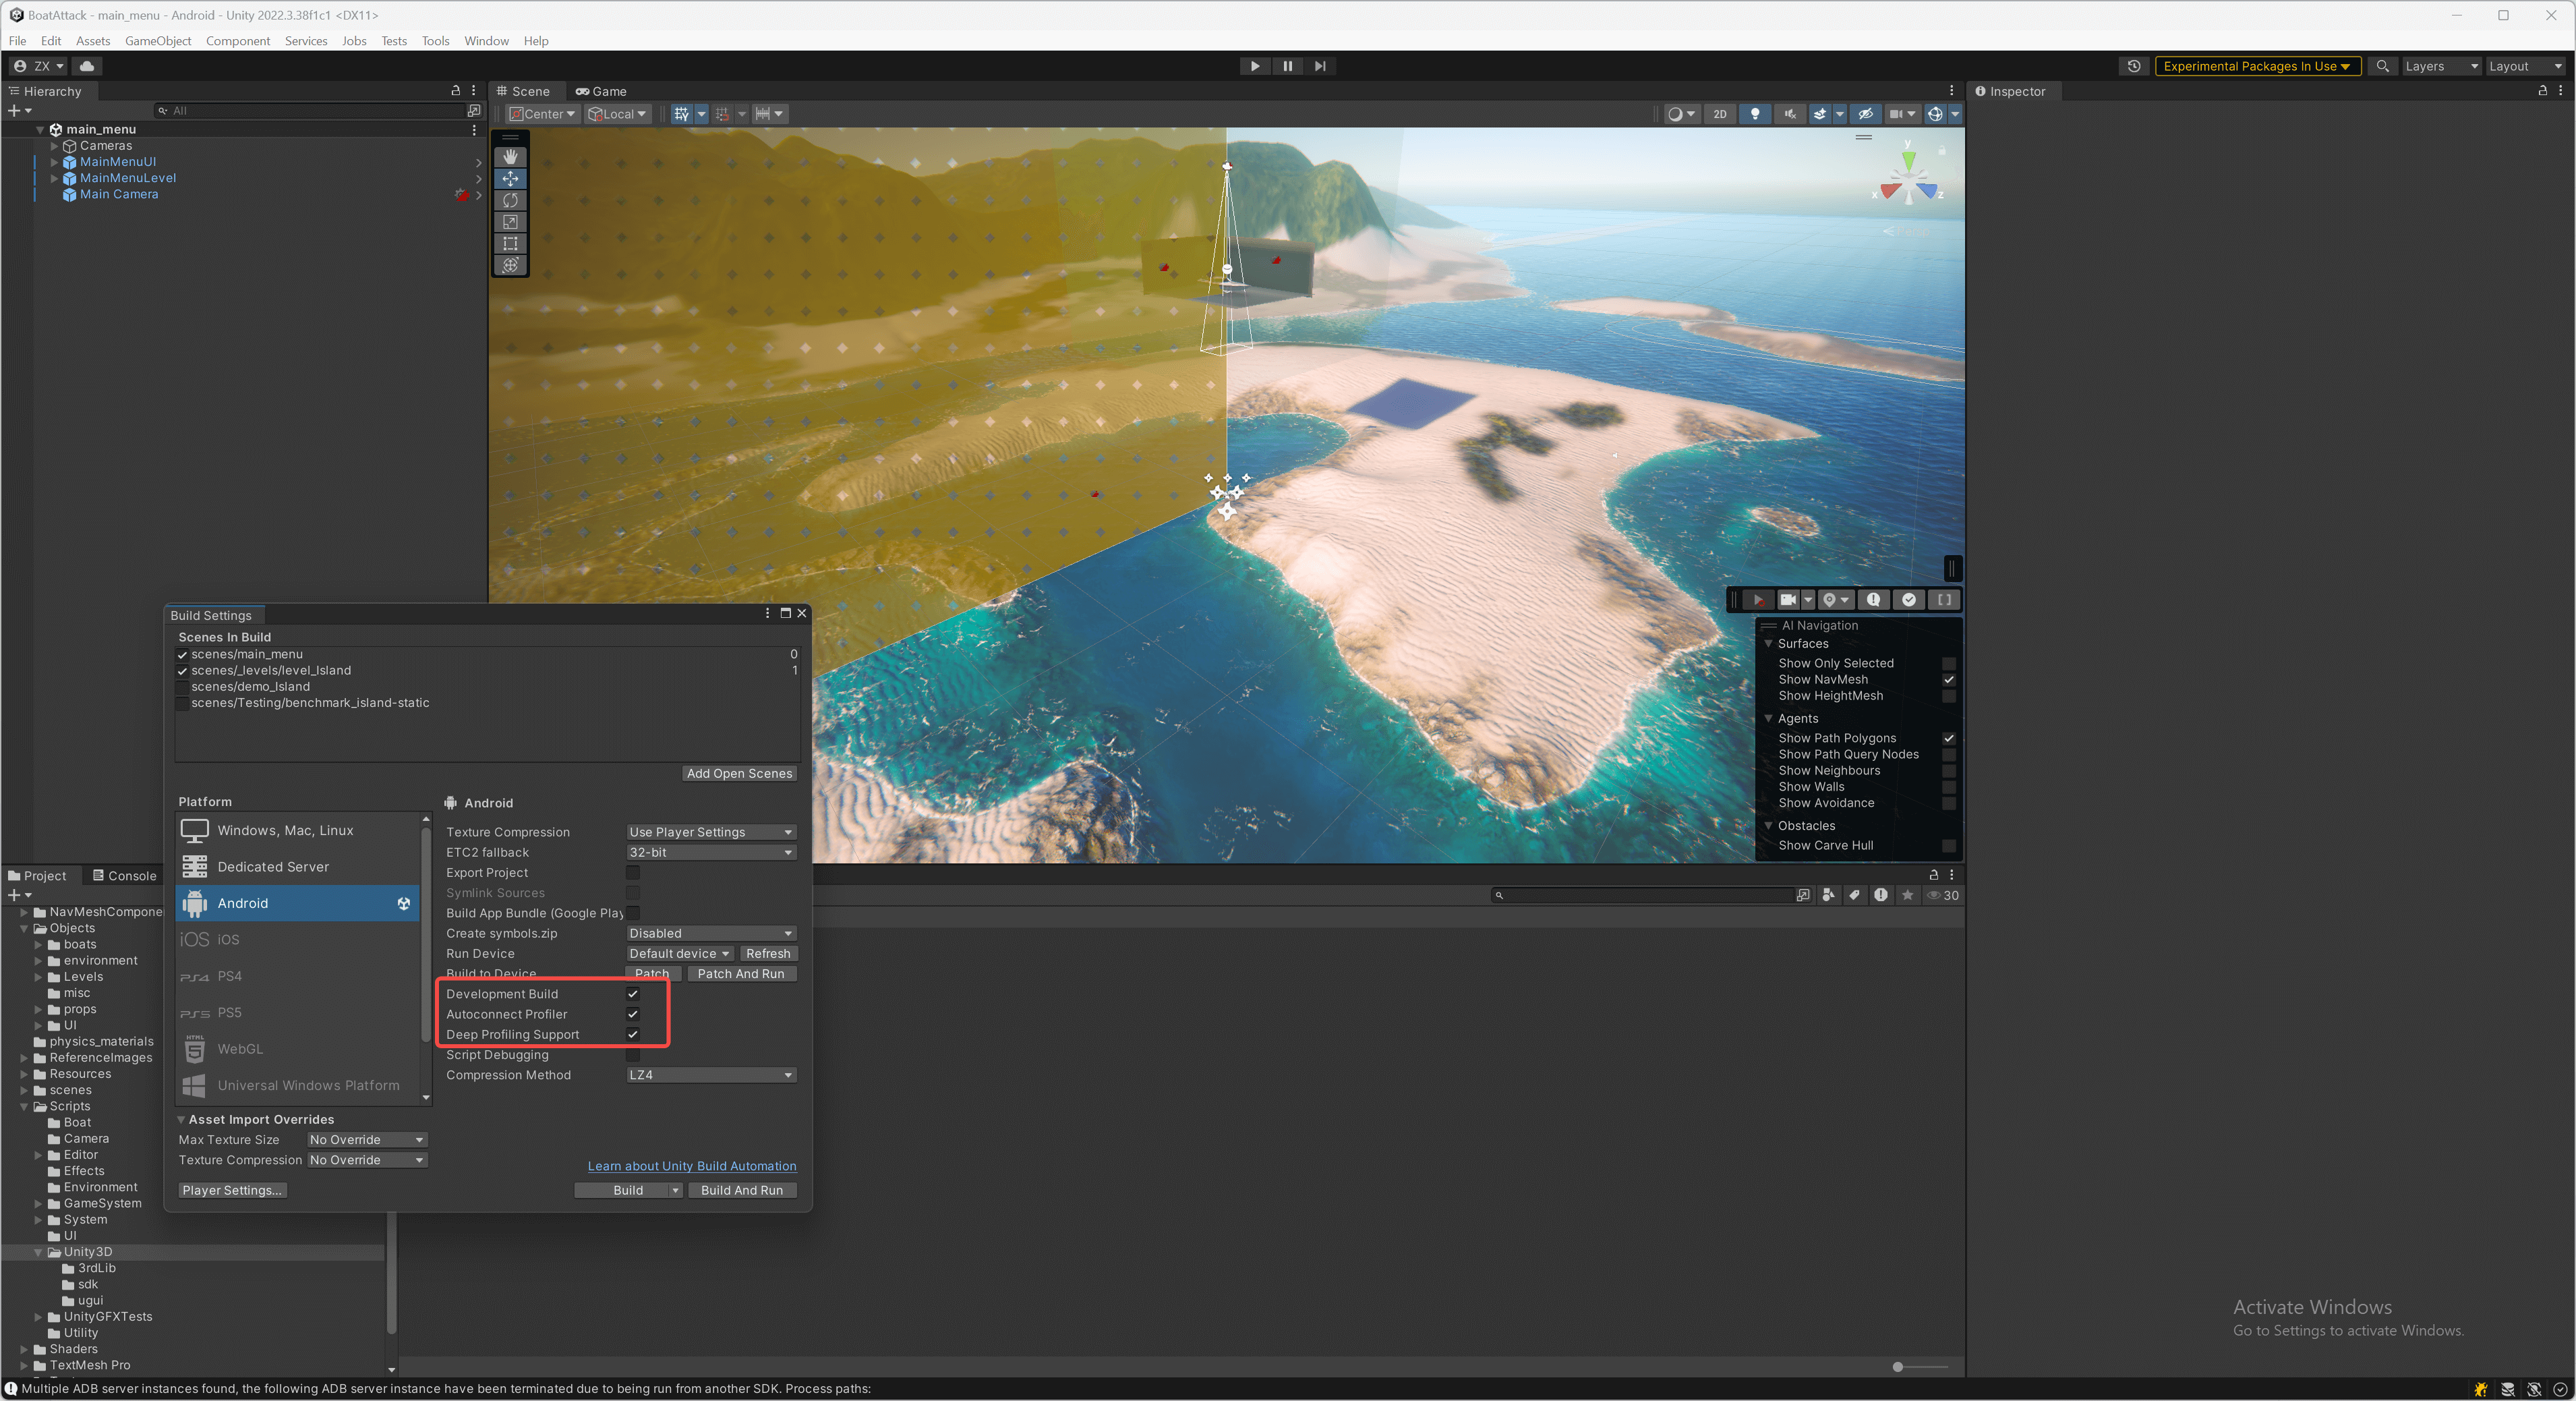Toggle scene lighting bulb icon

coord(1754,114)
